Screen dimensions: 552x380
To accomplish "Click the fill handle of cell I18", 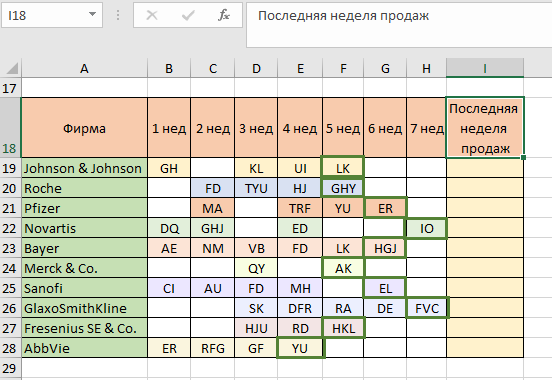I will (523, 157).
